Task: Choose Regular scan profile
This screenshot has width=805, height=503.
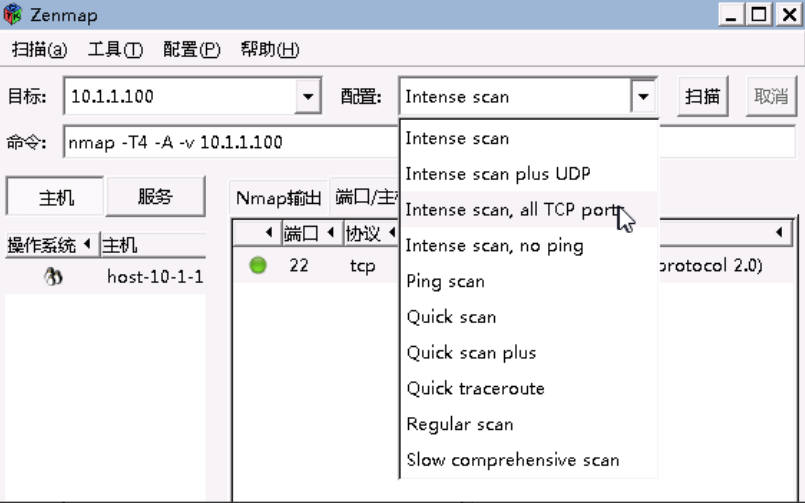Action: tap(529, 424)
